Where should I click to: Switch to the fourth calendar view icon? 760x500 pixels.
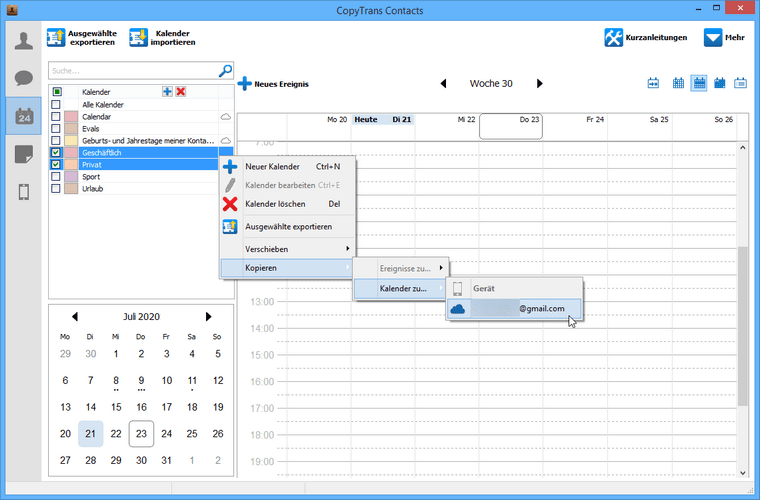pos(720,83)
